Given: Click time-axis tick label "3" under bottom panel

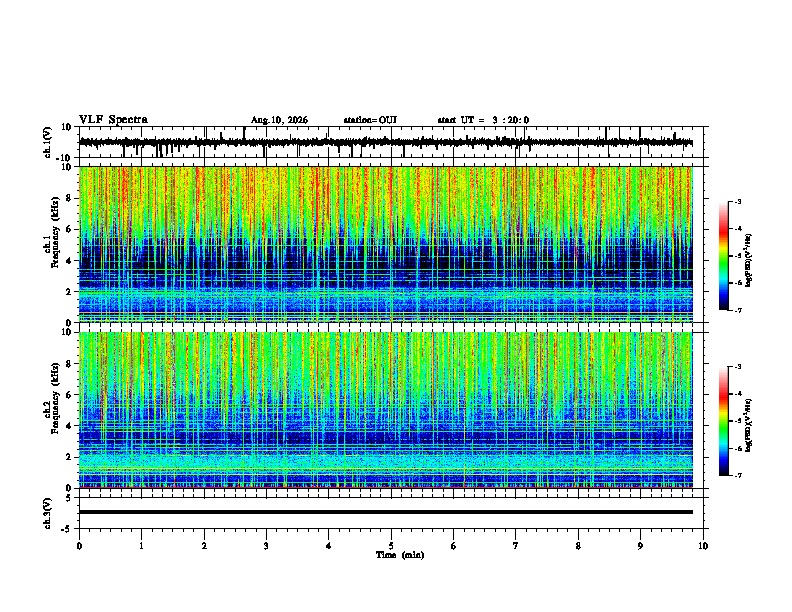Looking at the screenshot, I should [x=266, y=546].
